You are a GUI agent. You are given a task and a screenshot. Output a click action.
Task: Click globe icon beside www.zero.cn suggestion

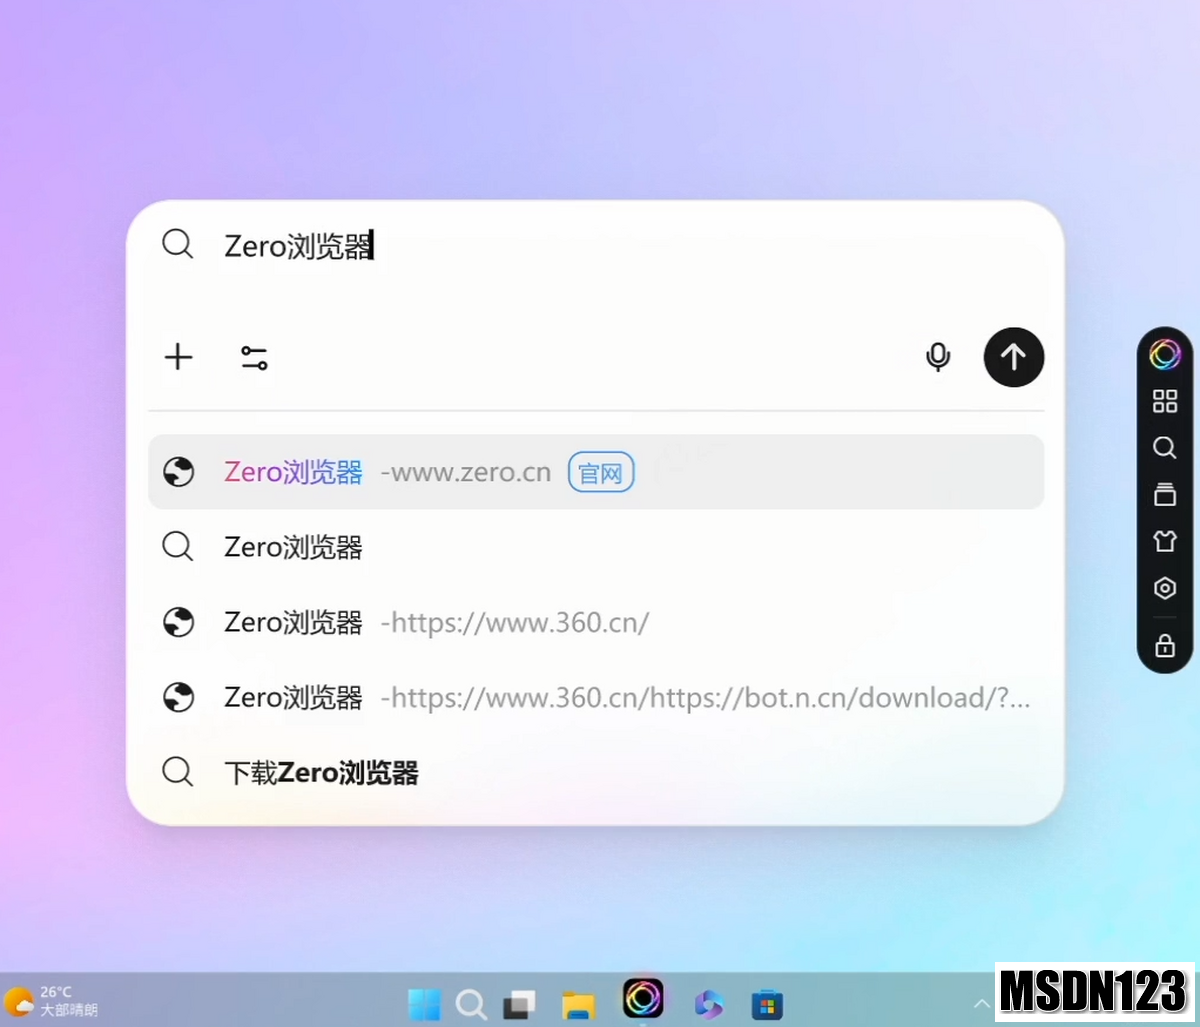pos(179,472)
